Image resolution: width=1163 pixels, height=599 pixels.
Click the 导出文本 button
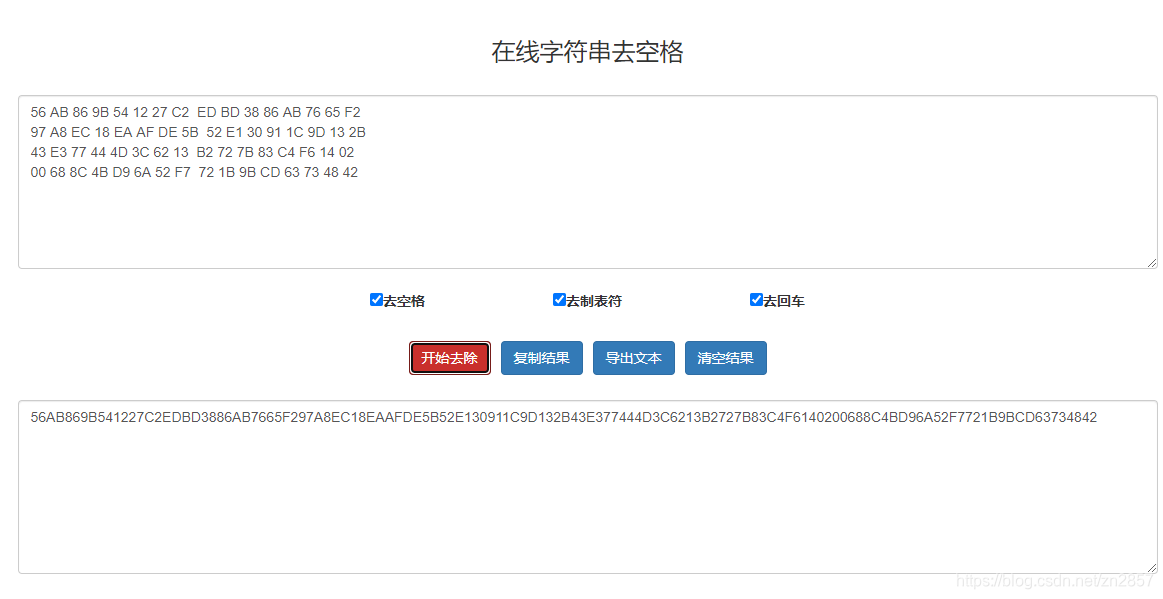pyautogui.click(x=633, y=358)
